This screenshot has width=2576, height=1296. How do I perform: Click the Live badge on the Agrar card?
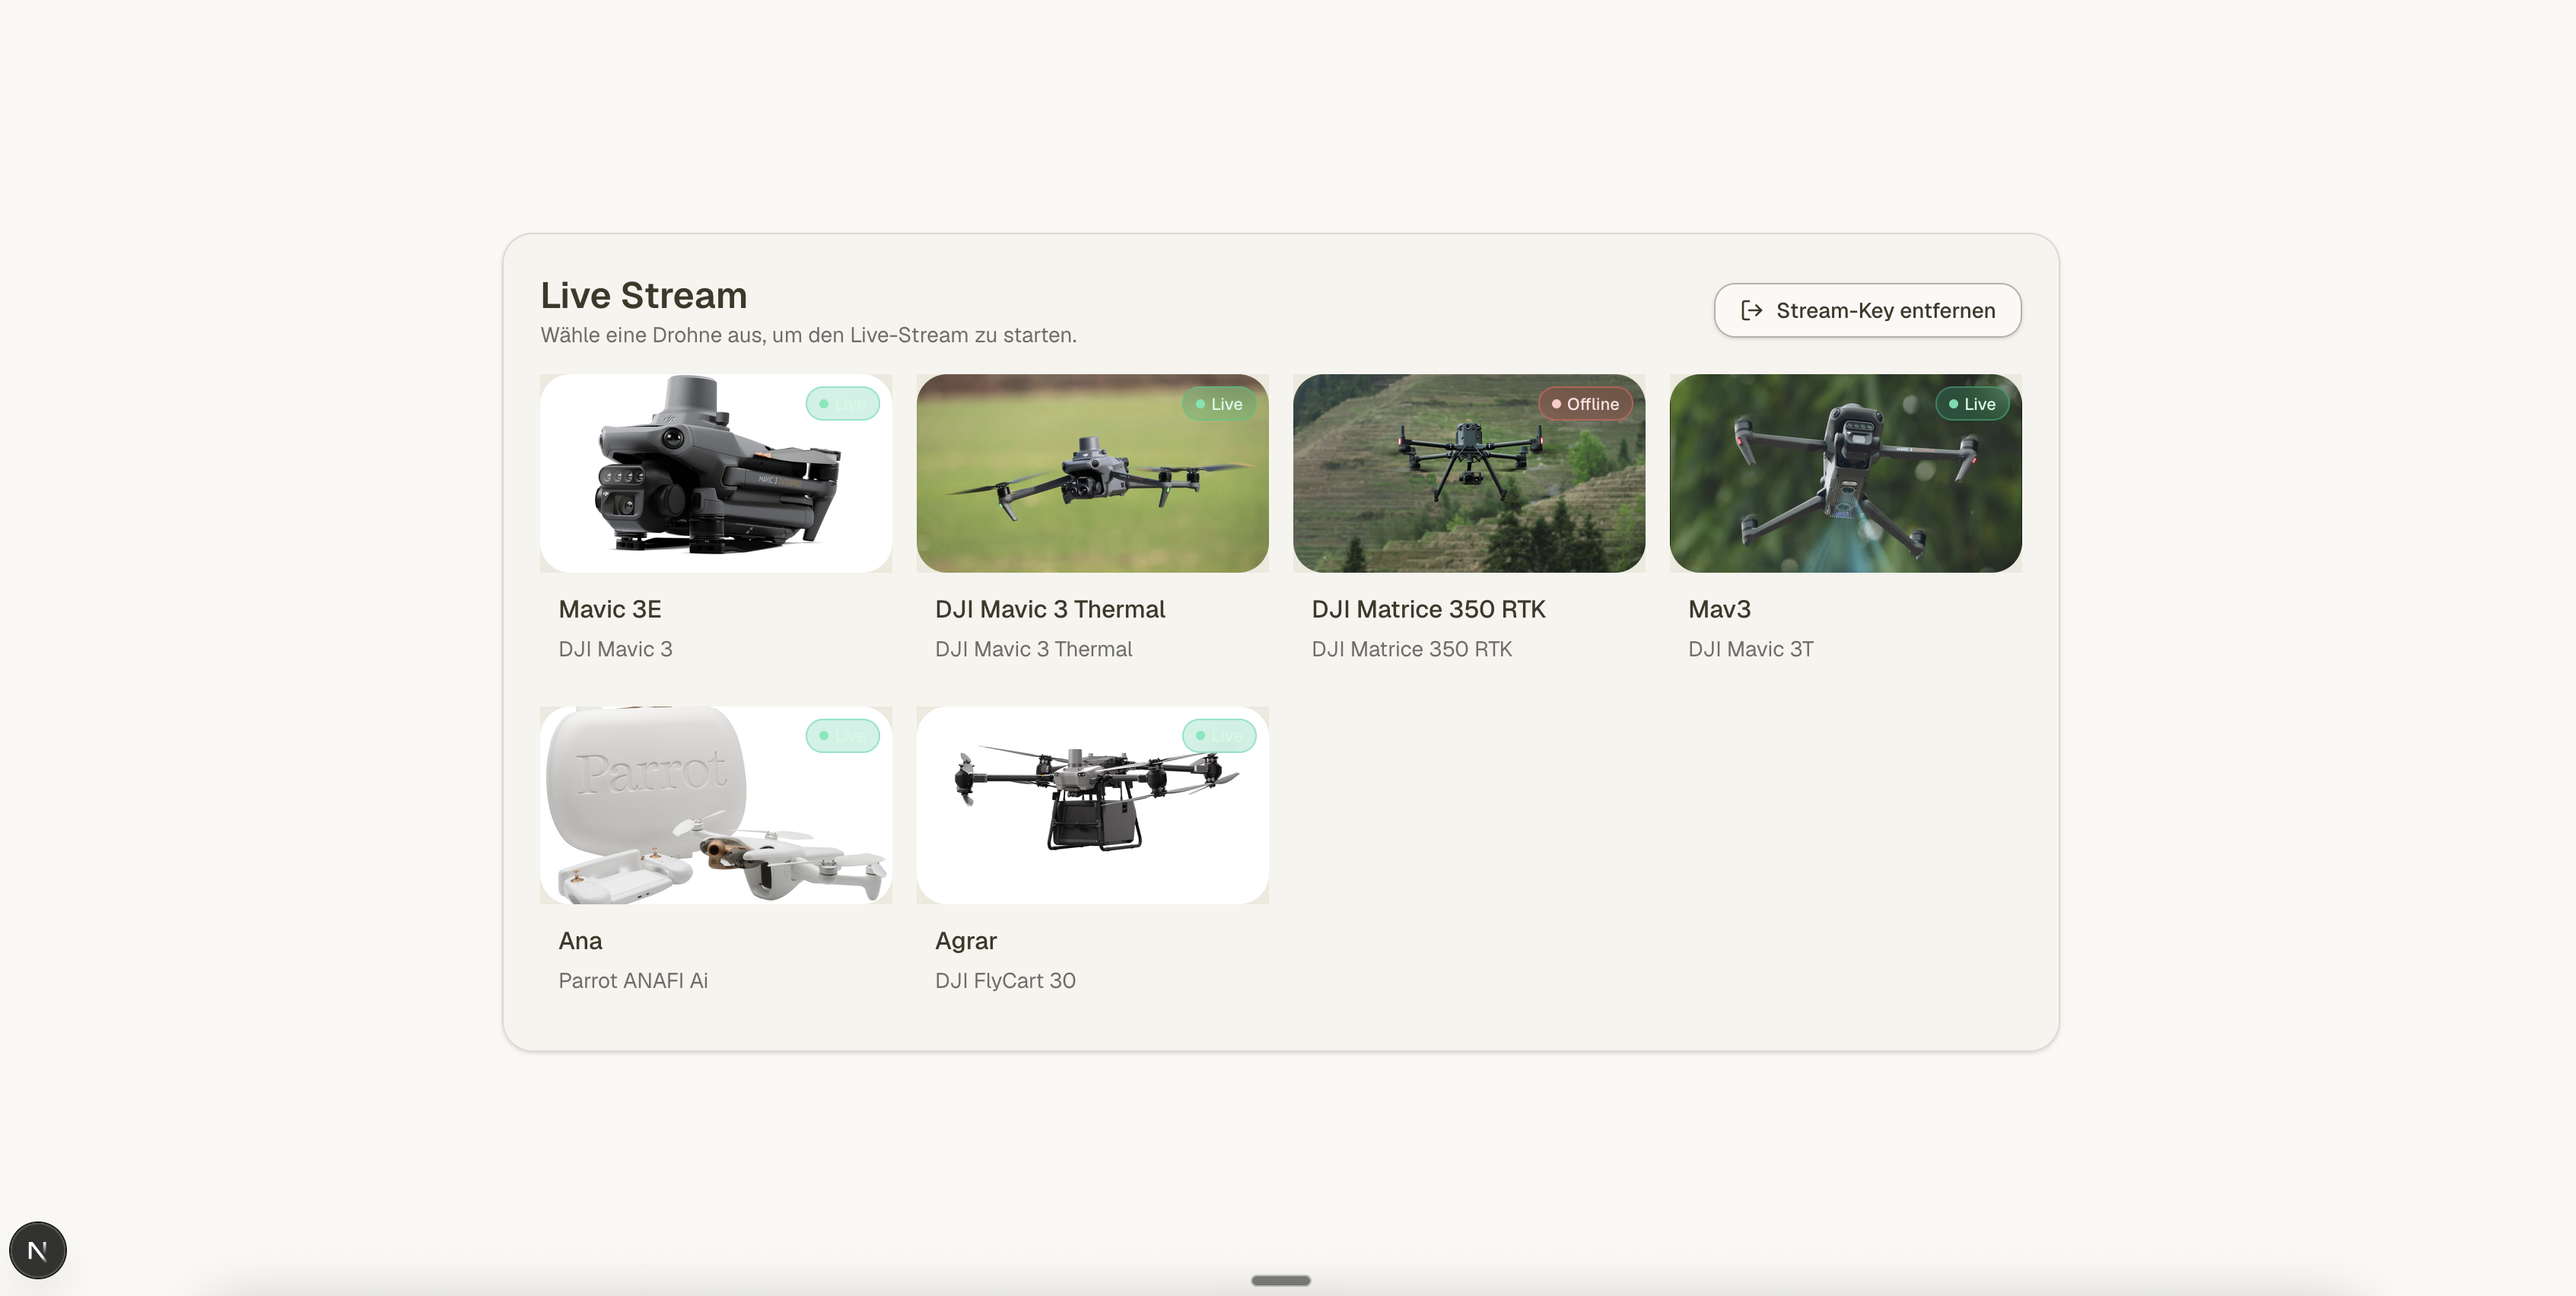click(x=1218, y=736)
